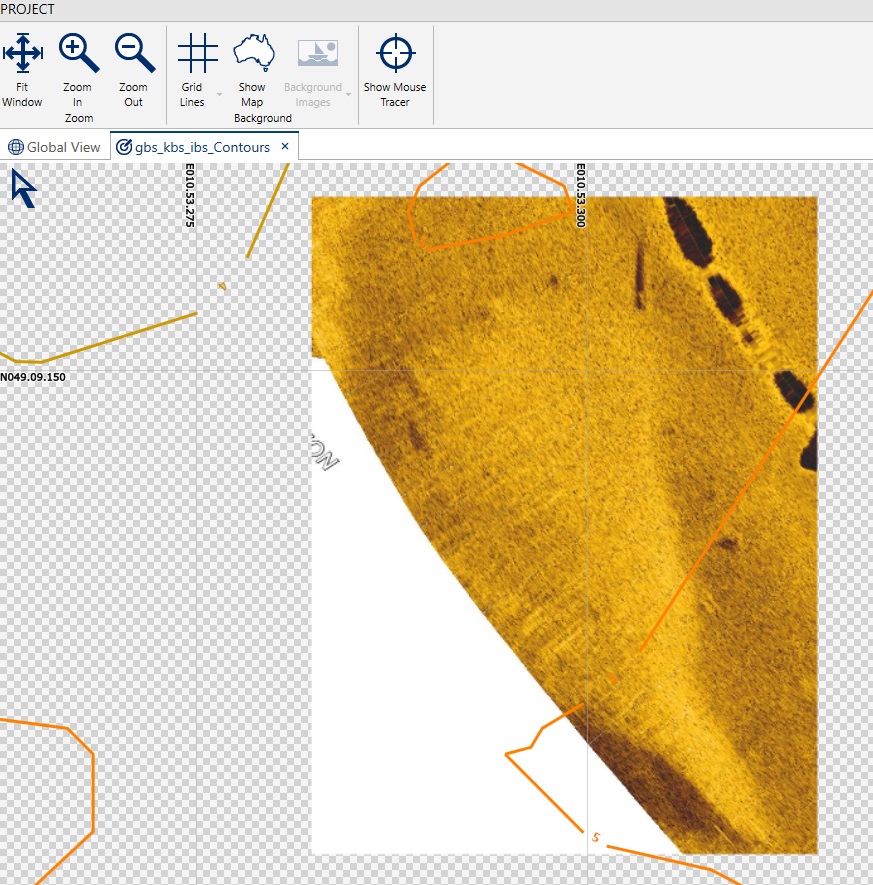Switch to the Global View tab
The width and height of the screenshot is (873, 885).
[63, 147]
